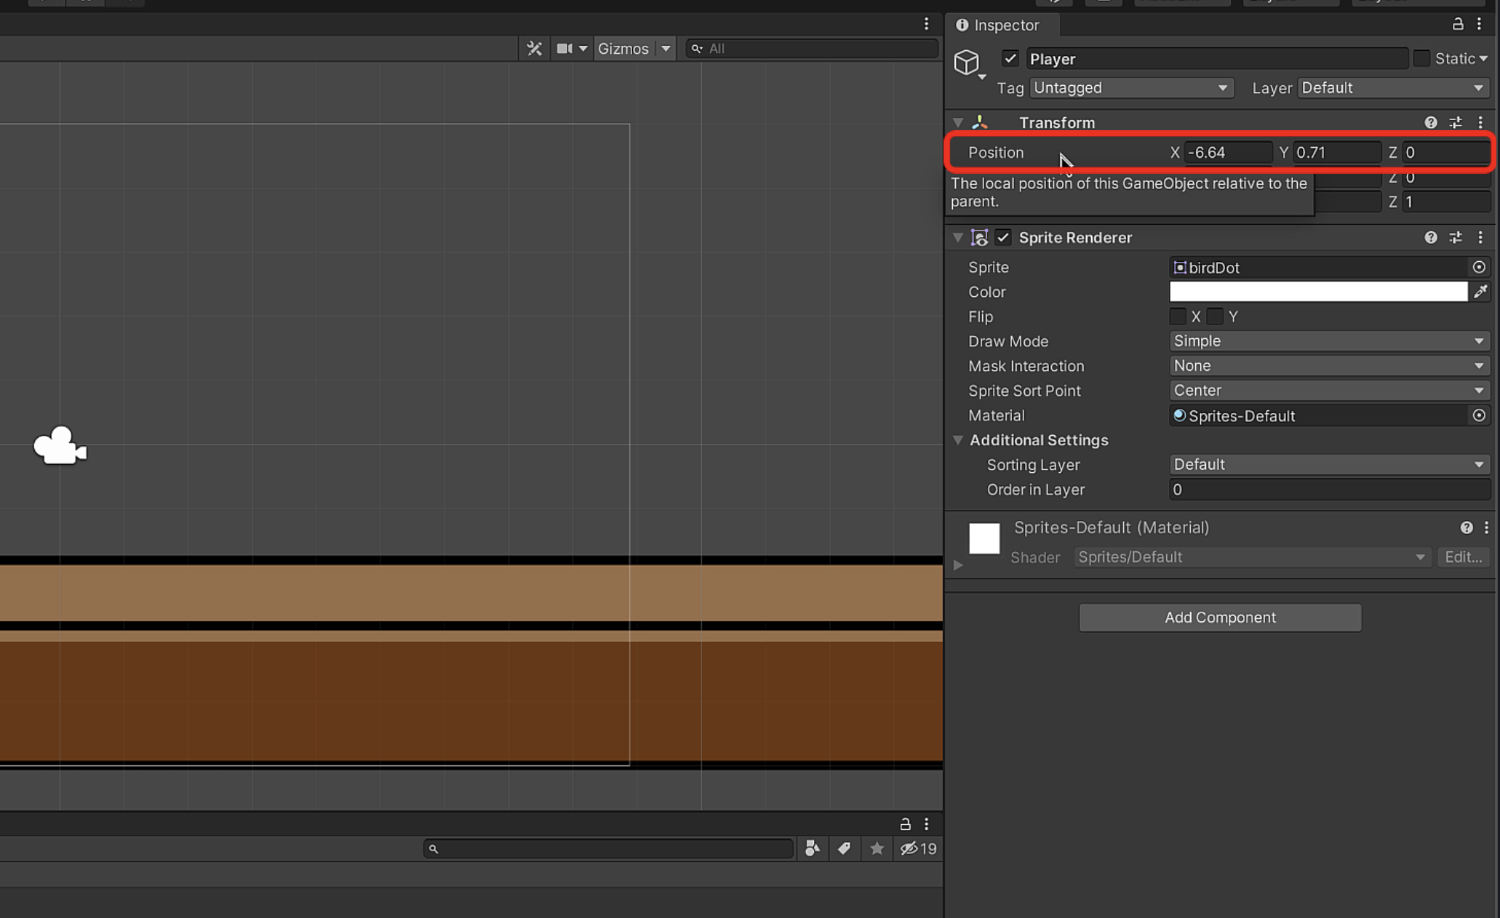Open the Layer dropdown showing Default
Image resolution: width=1500 pixels, height=918 pixels.
tap(1393, 88)
